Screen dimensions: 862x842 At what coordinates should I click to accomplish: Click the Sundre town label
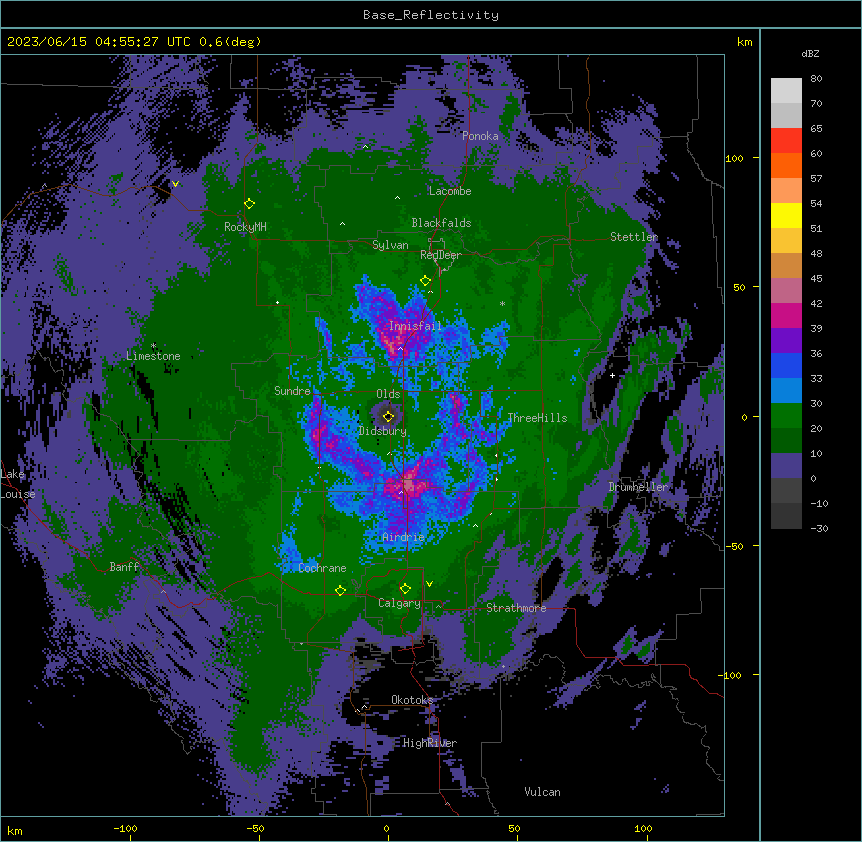click(x=292, y=391)
